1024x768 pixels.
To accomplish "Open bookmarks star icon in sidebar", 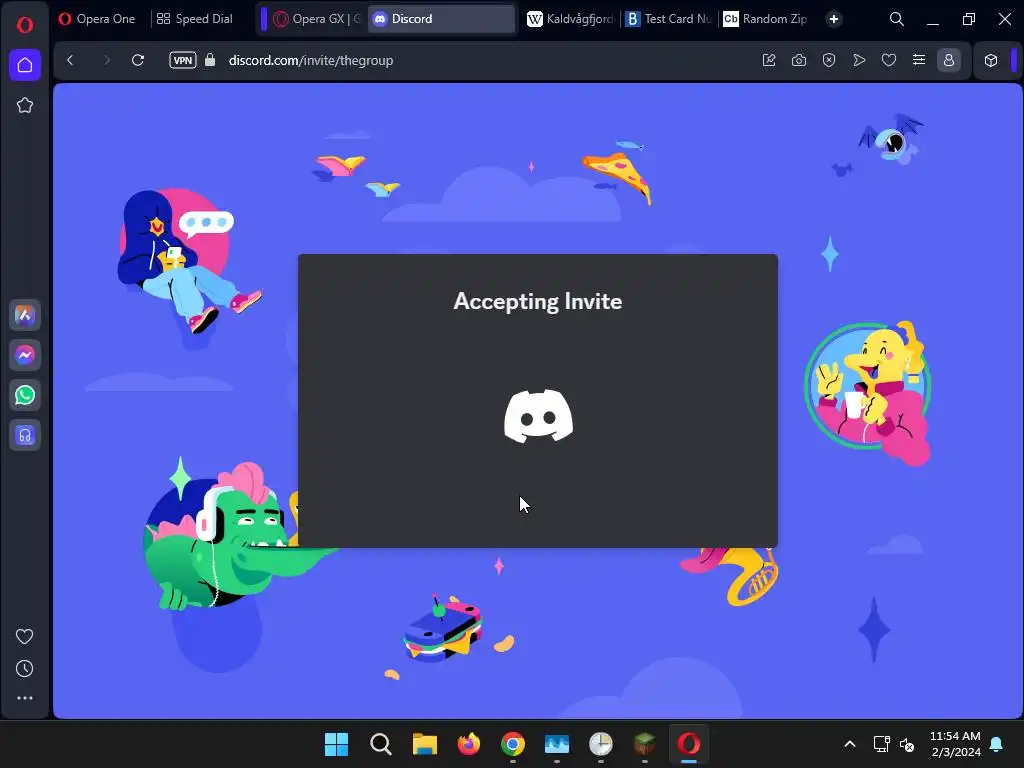I will (x=25, y=105).
